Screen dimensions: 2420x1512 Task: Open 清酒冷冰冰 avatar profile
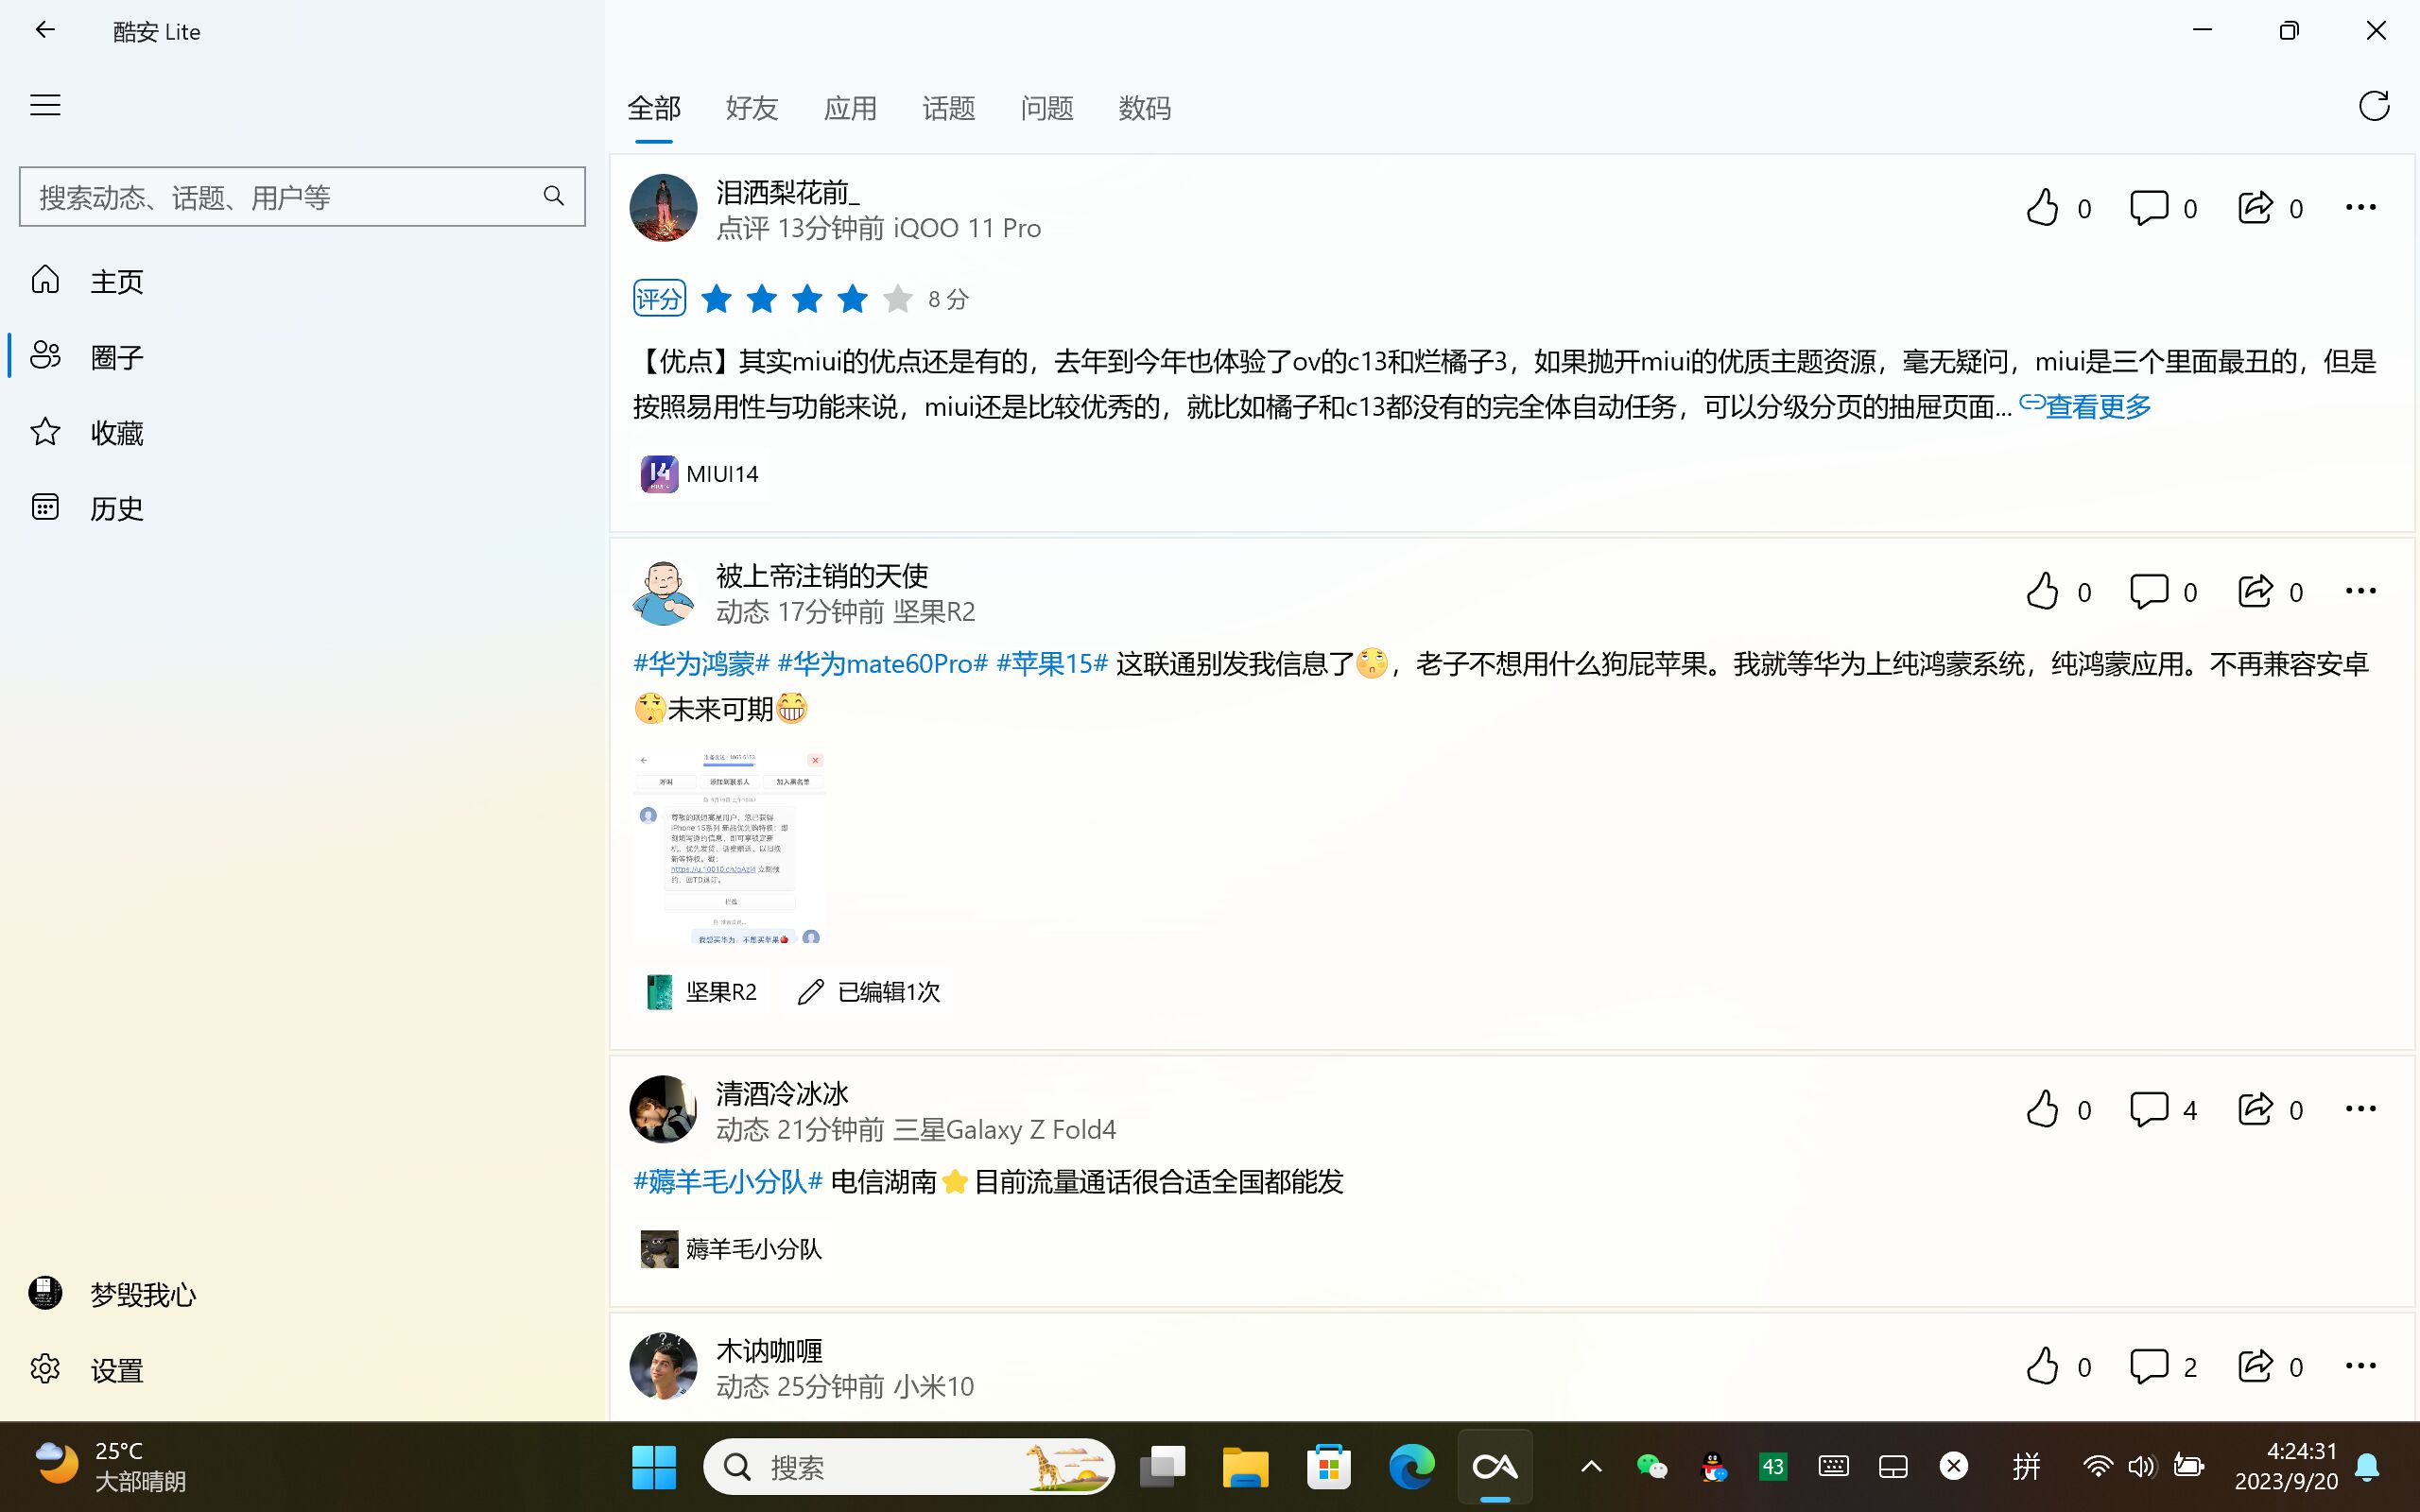tap(663, 1110)
